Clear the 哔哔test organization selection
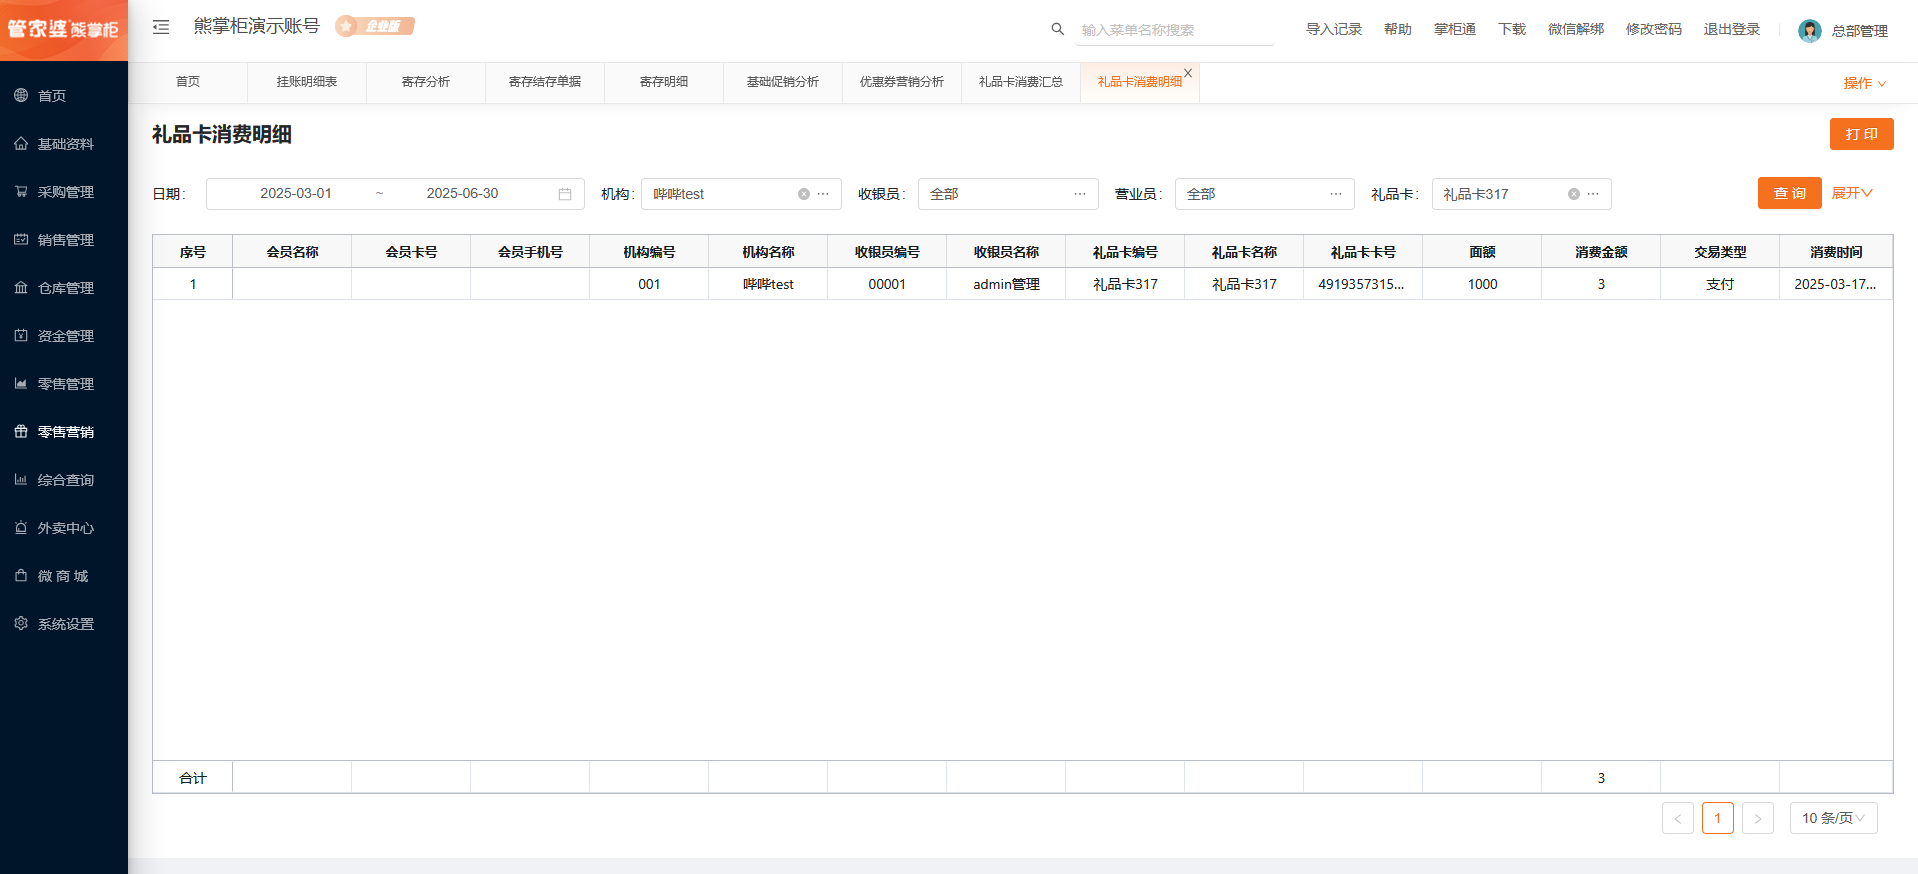 pos(804,194)
